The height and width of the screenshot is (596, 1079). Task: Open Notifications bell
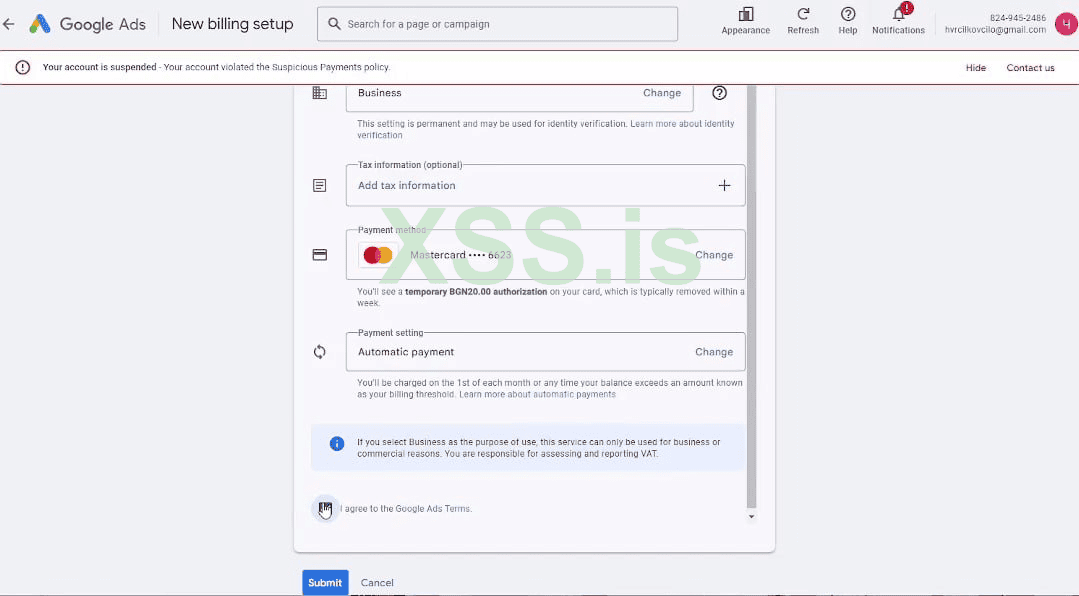(x=898, y=21)
